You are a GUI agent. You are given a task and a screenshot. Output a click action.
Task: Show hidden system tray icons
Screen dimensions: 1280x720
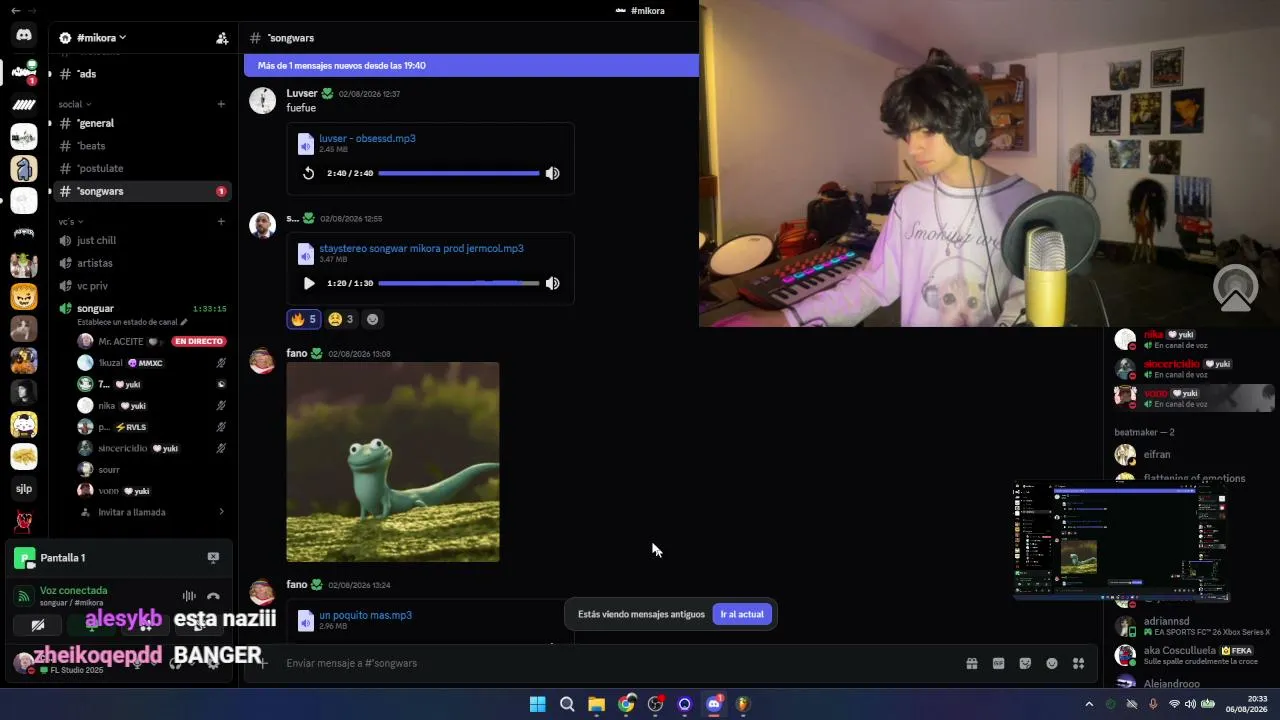pos(1089,704)
